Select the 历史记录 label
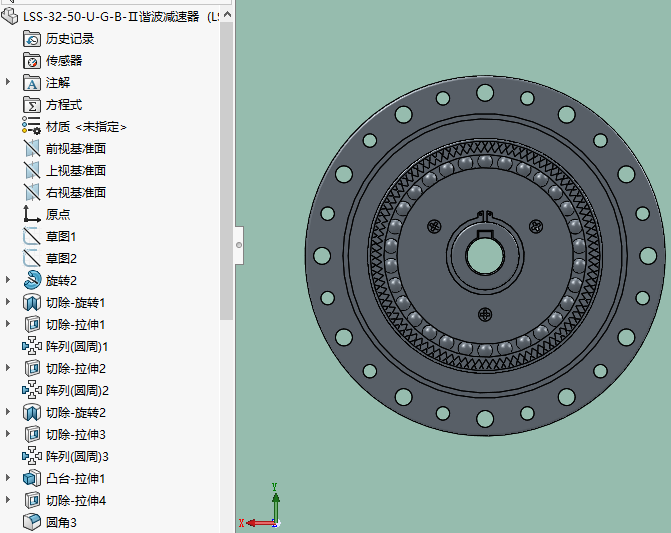The image size is (671, 533). 70,39
